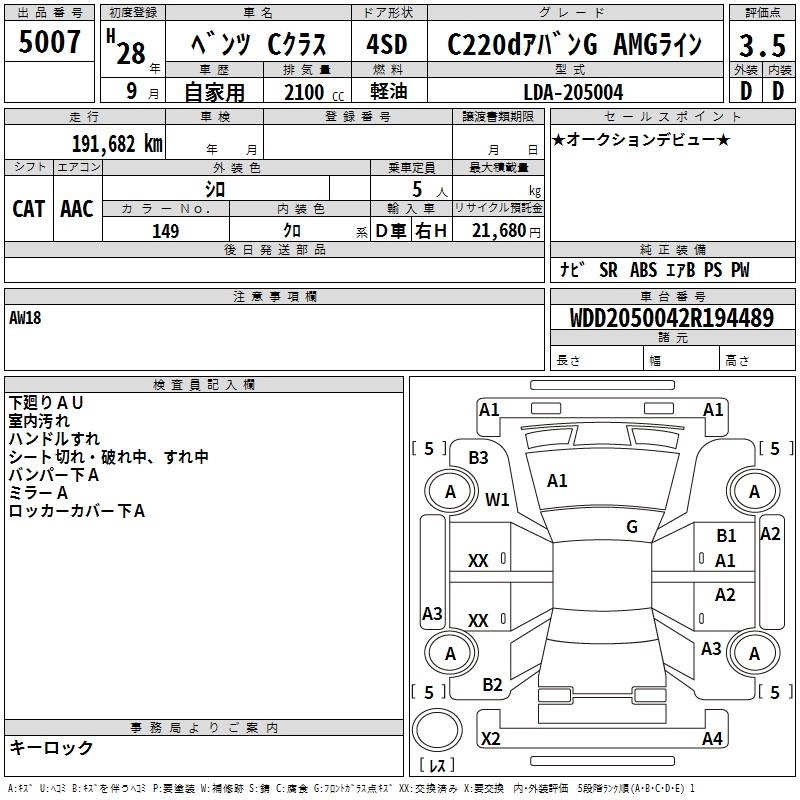Select chassis number WDD2050042R194489
This screenshot has width=800, height=800.
672,318
